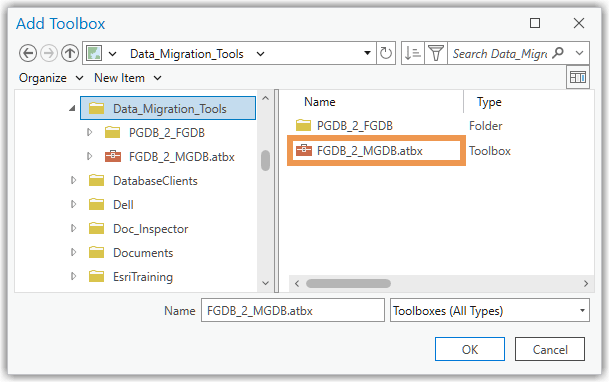Go back with the back arrow button

coord(28,53)
